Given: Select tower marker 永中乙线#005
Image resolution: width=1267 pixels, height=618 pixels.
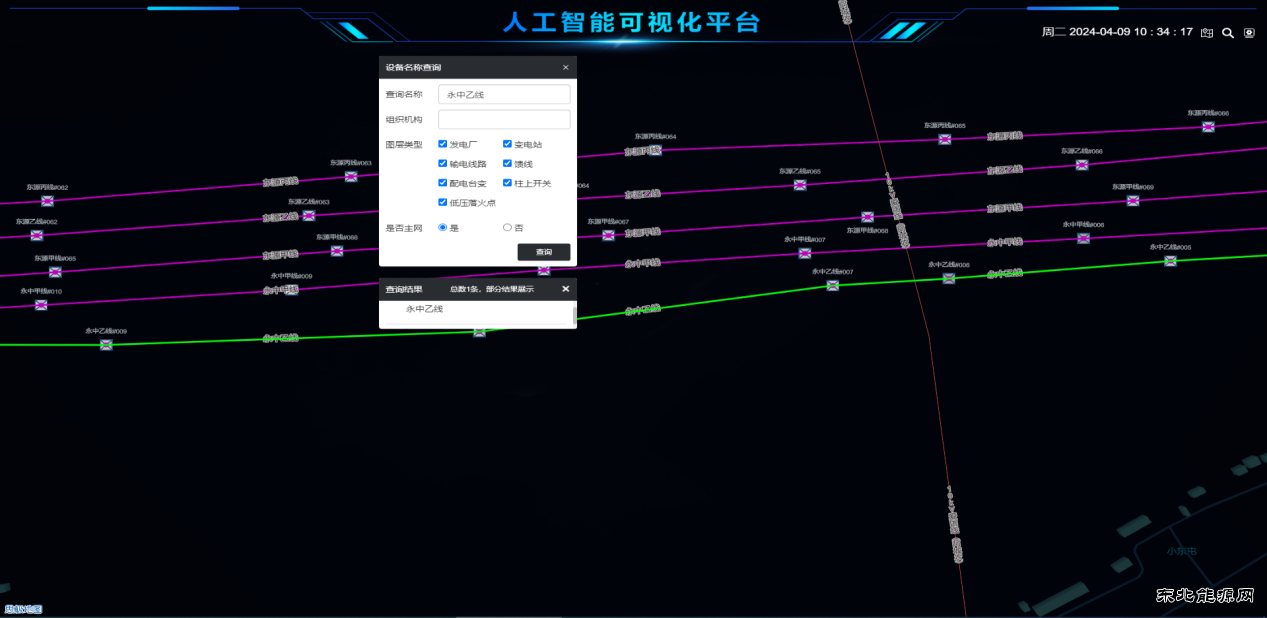Looking at the screenshot, I should pos(1170,261).
